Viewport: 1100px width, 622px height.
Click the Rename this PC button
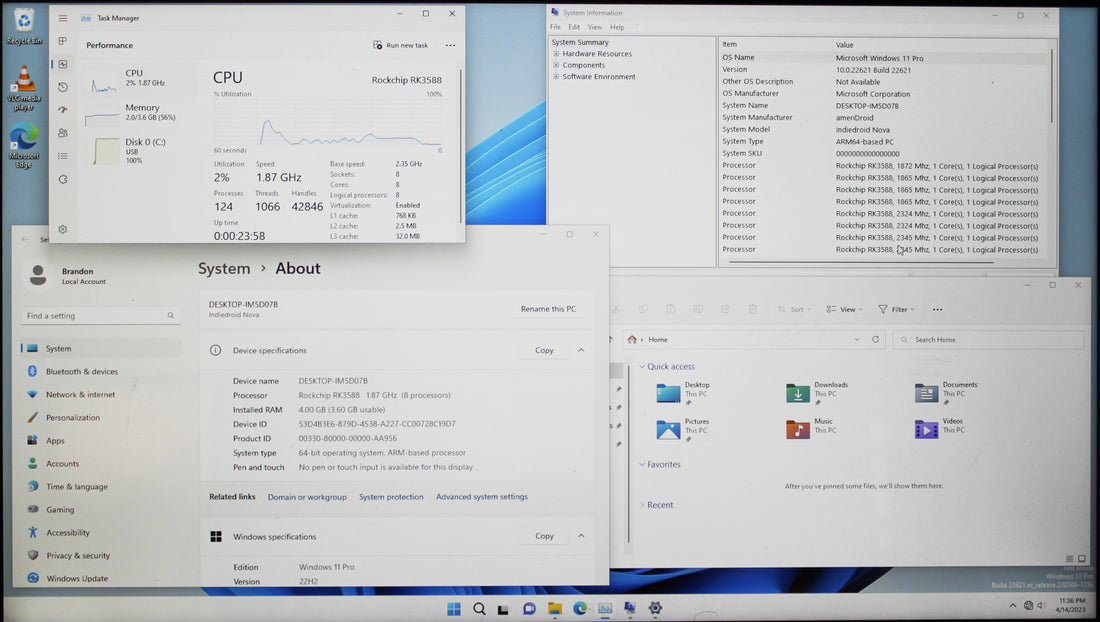(x=548, y=309)
